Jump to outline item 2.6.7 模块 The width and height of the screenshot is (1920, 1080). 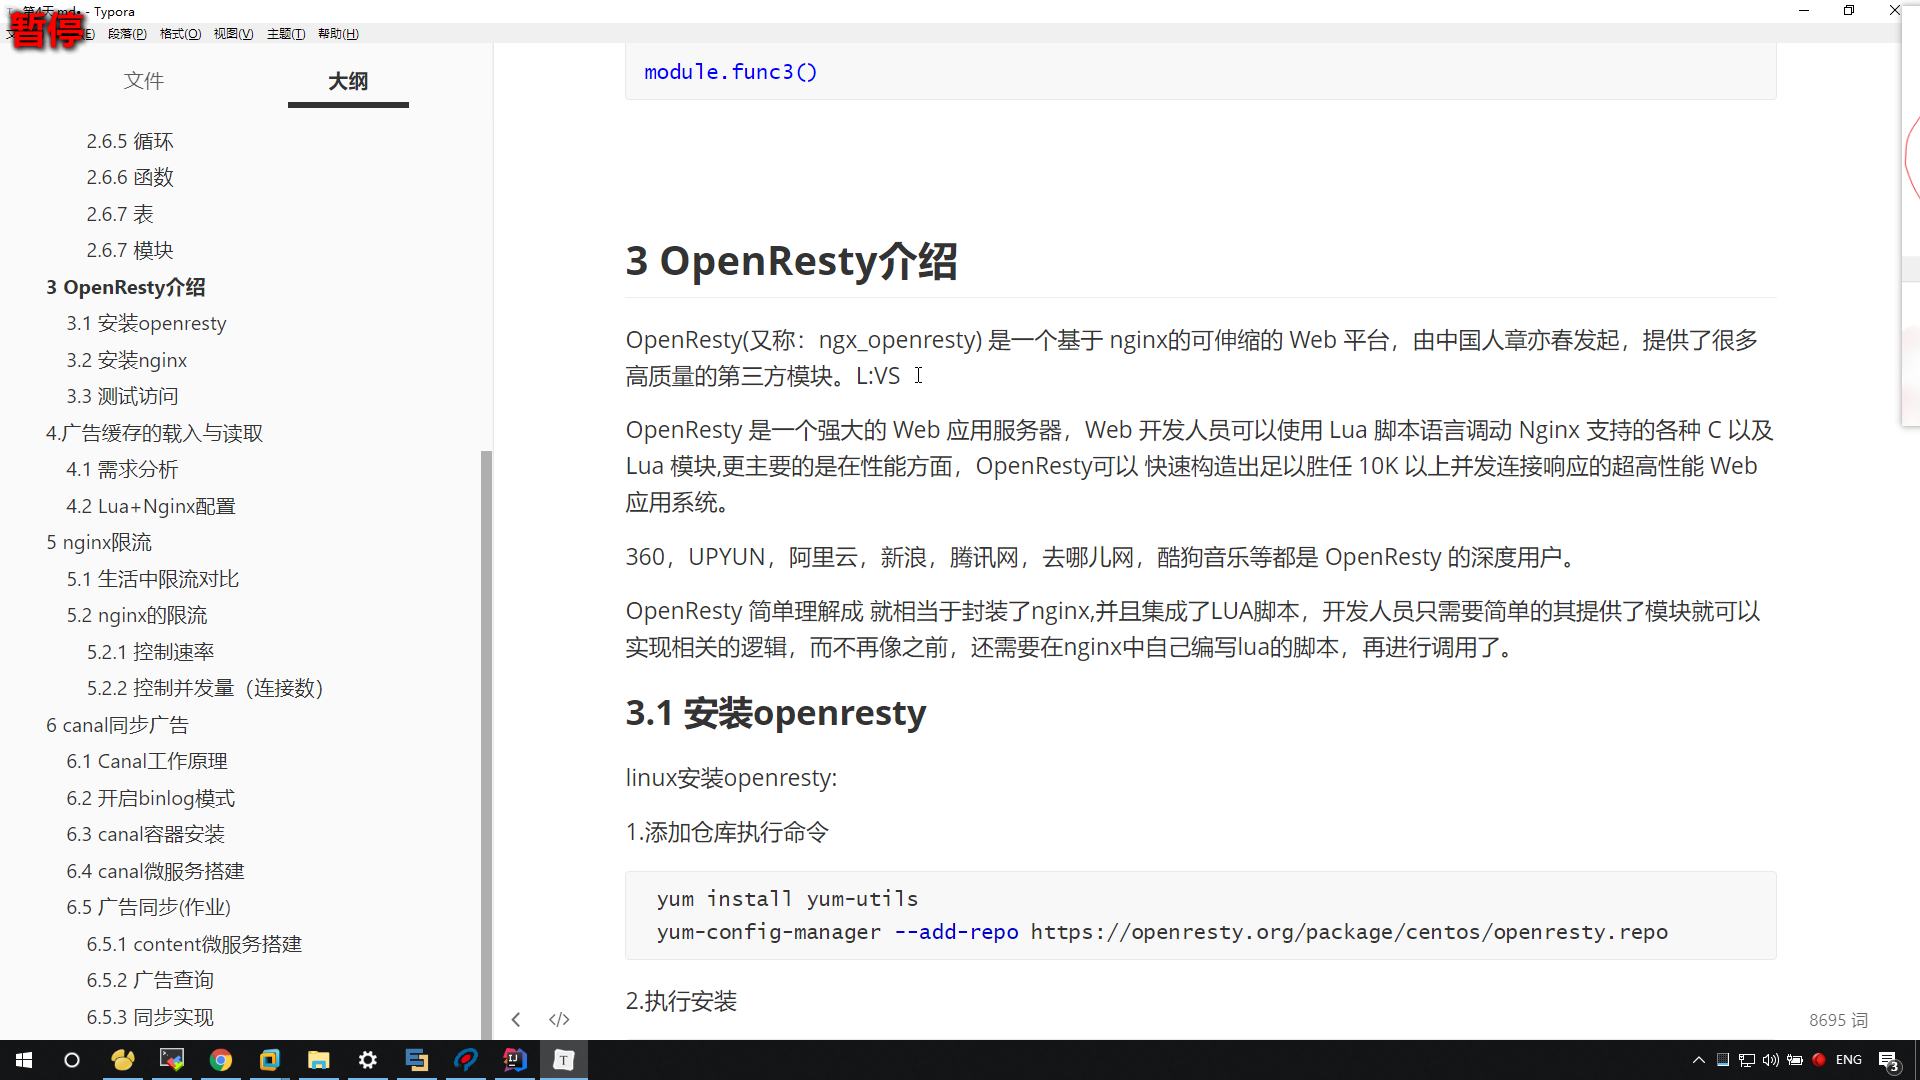(130, 250)
